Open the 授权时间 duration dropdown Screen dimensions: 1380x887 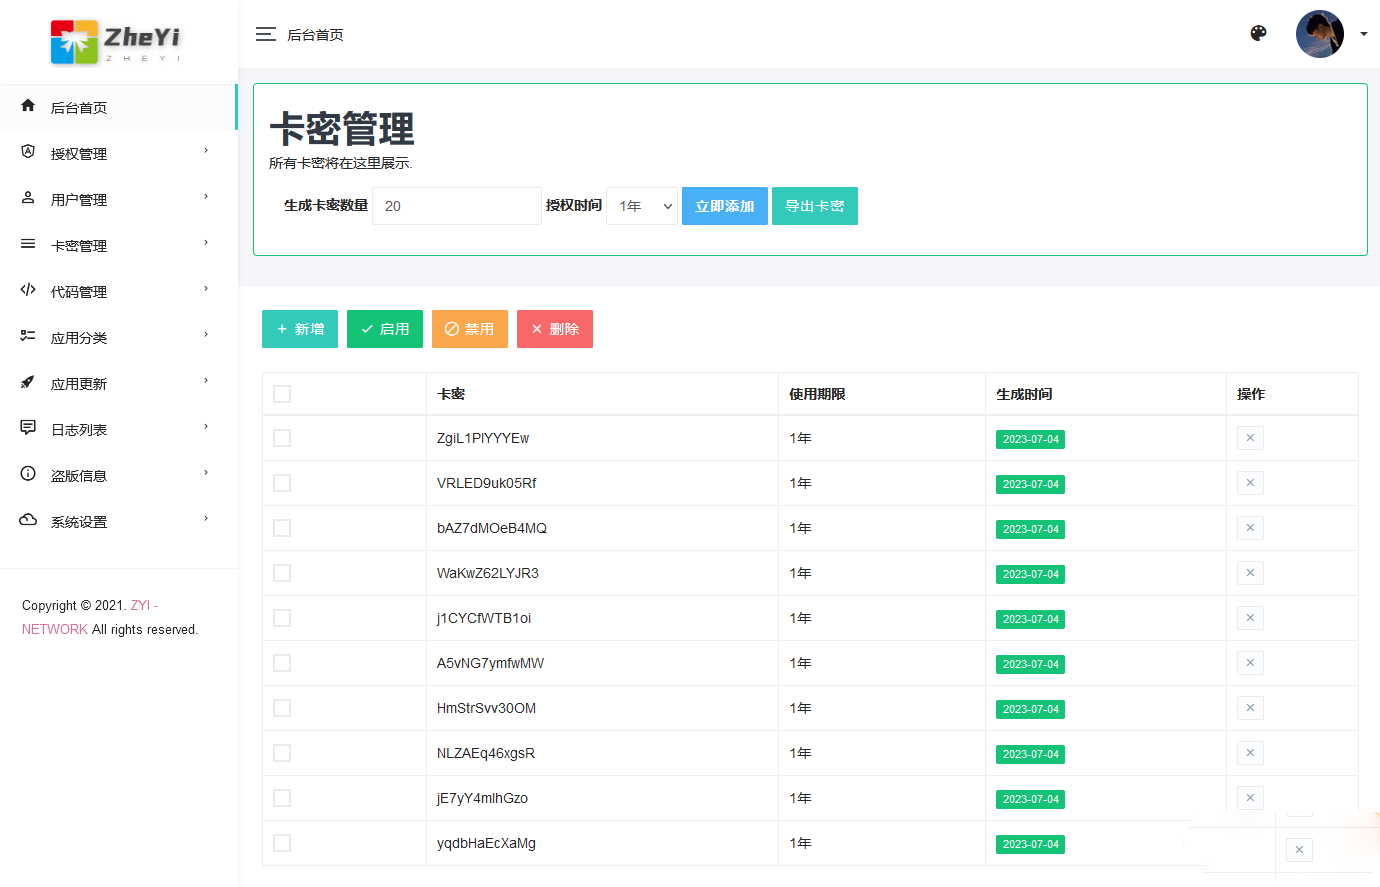[x=642, y=206]
